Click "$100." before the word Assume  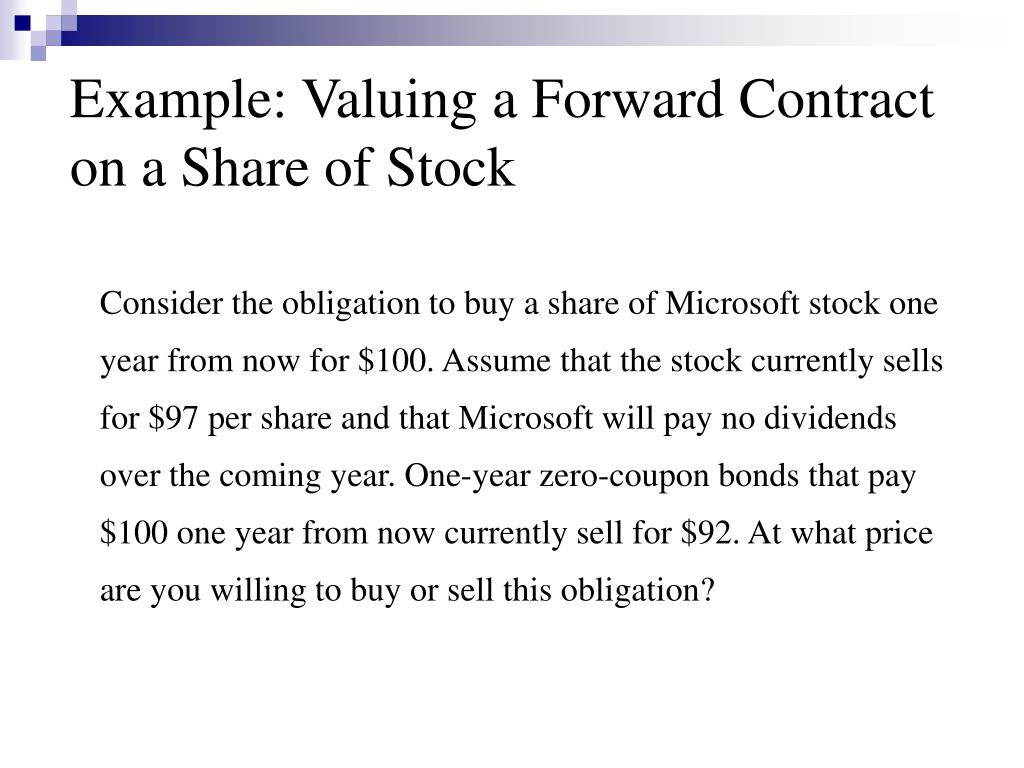396,361
